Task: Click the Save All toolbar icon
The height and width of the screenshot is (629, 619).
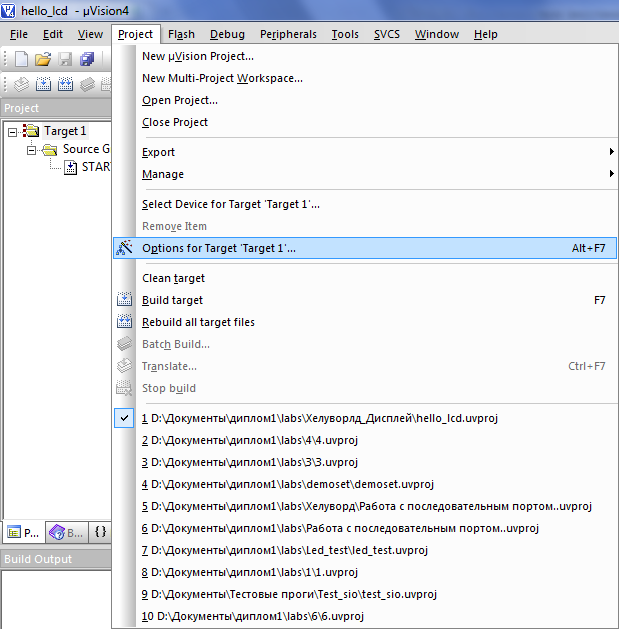Action: tap(87, 59)
